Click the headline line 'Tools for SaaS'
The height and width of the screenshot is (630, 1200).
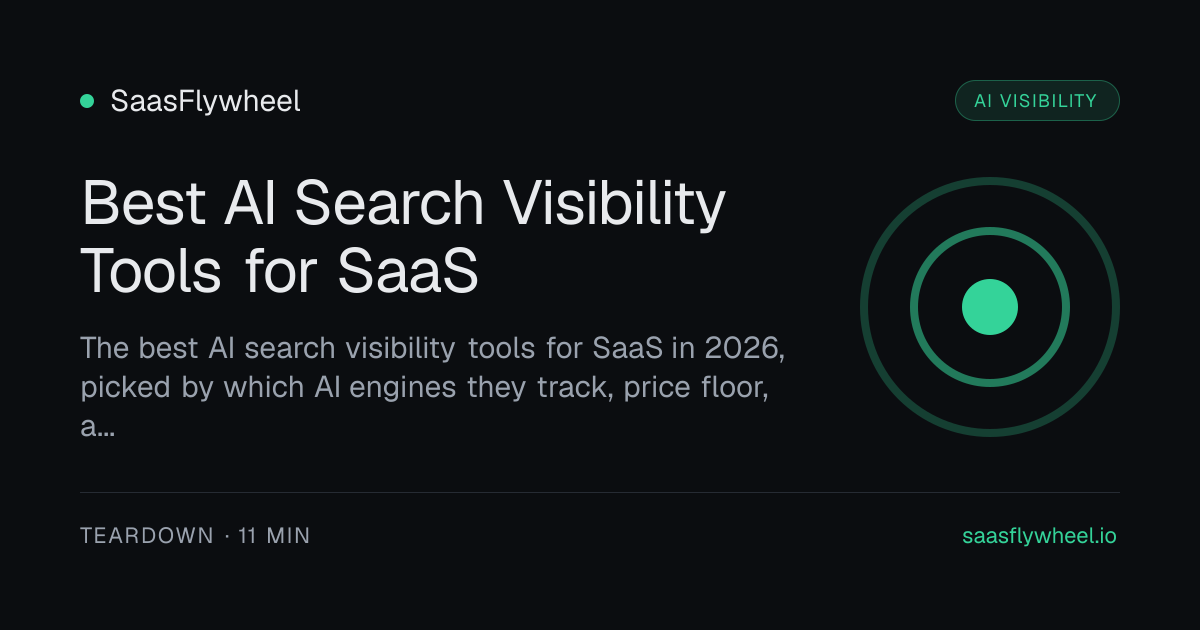pyautogui.click(x=280, y=269)
